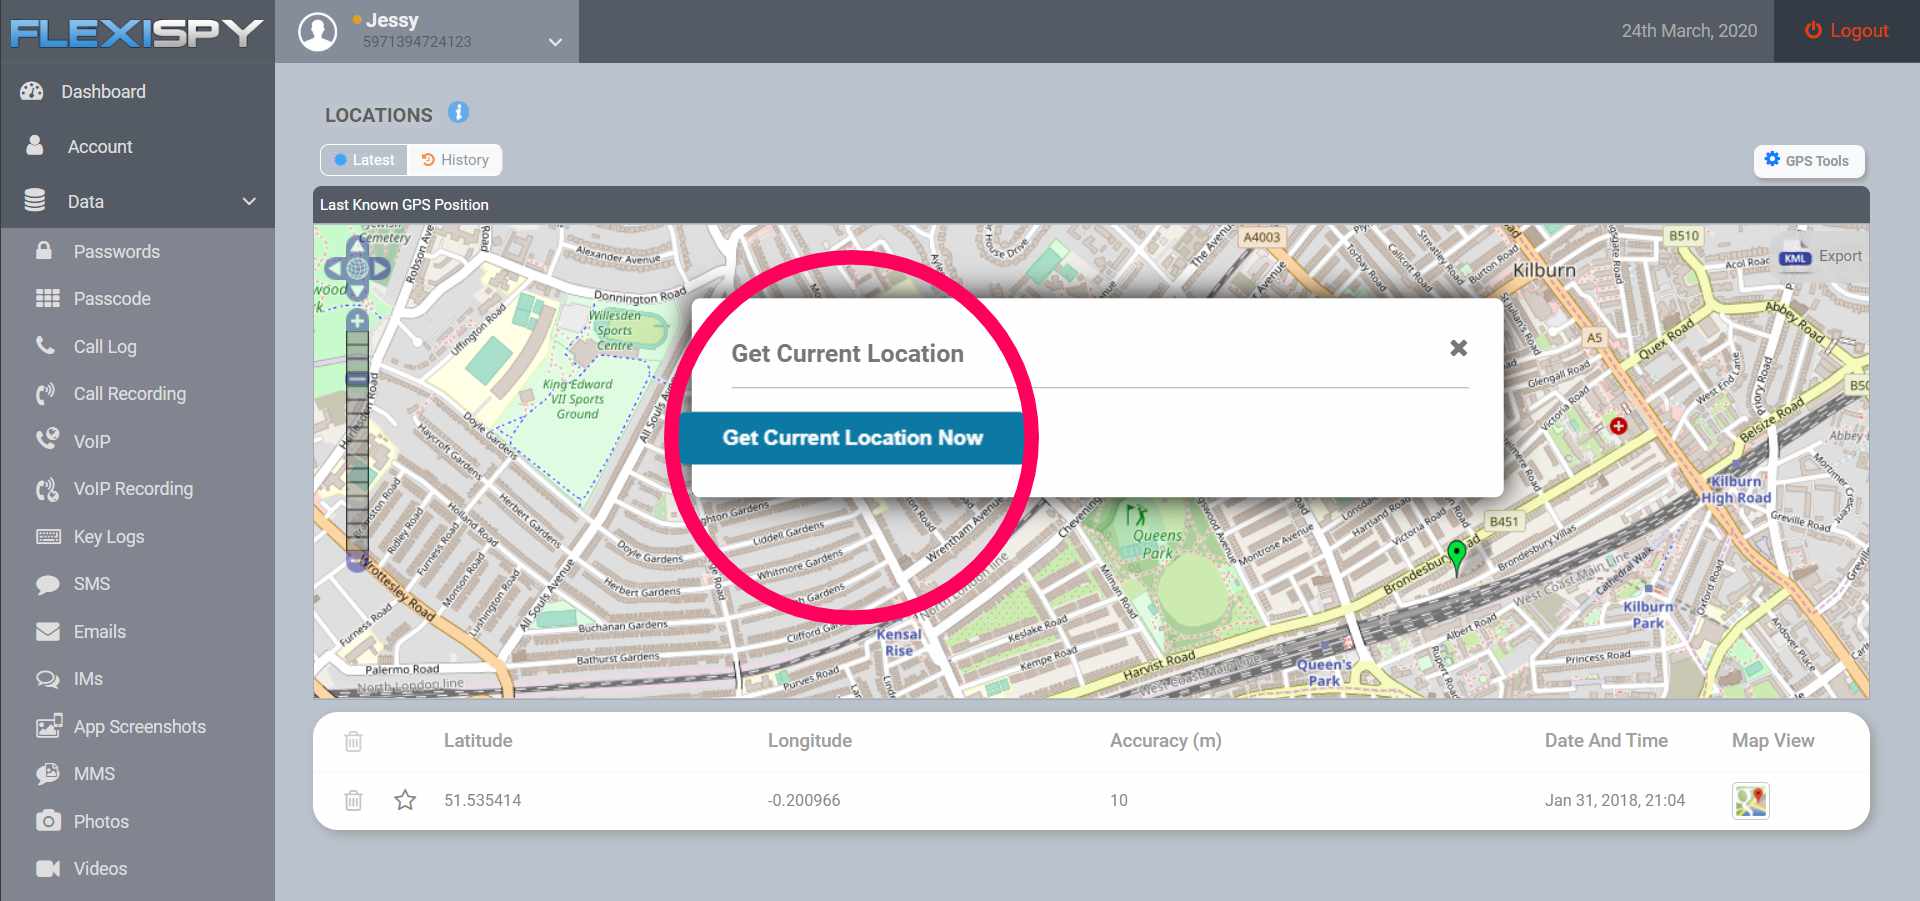Click the VoIP phone icon

[x=47, y=440]
